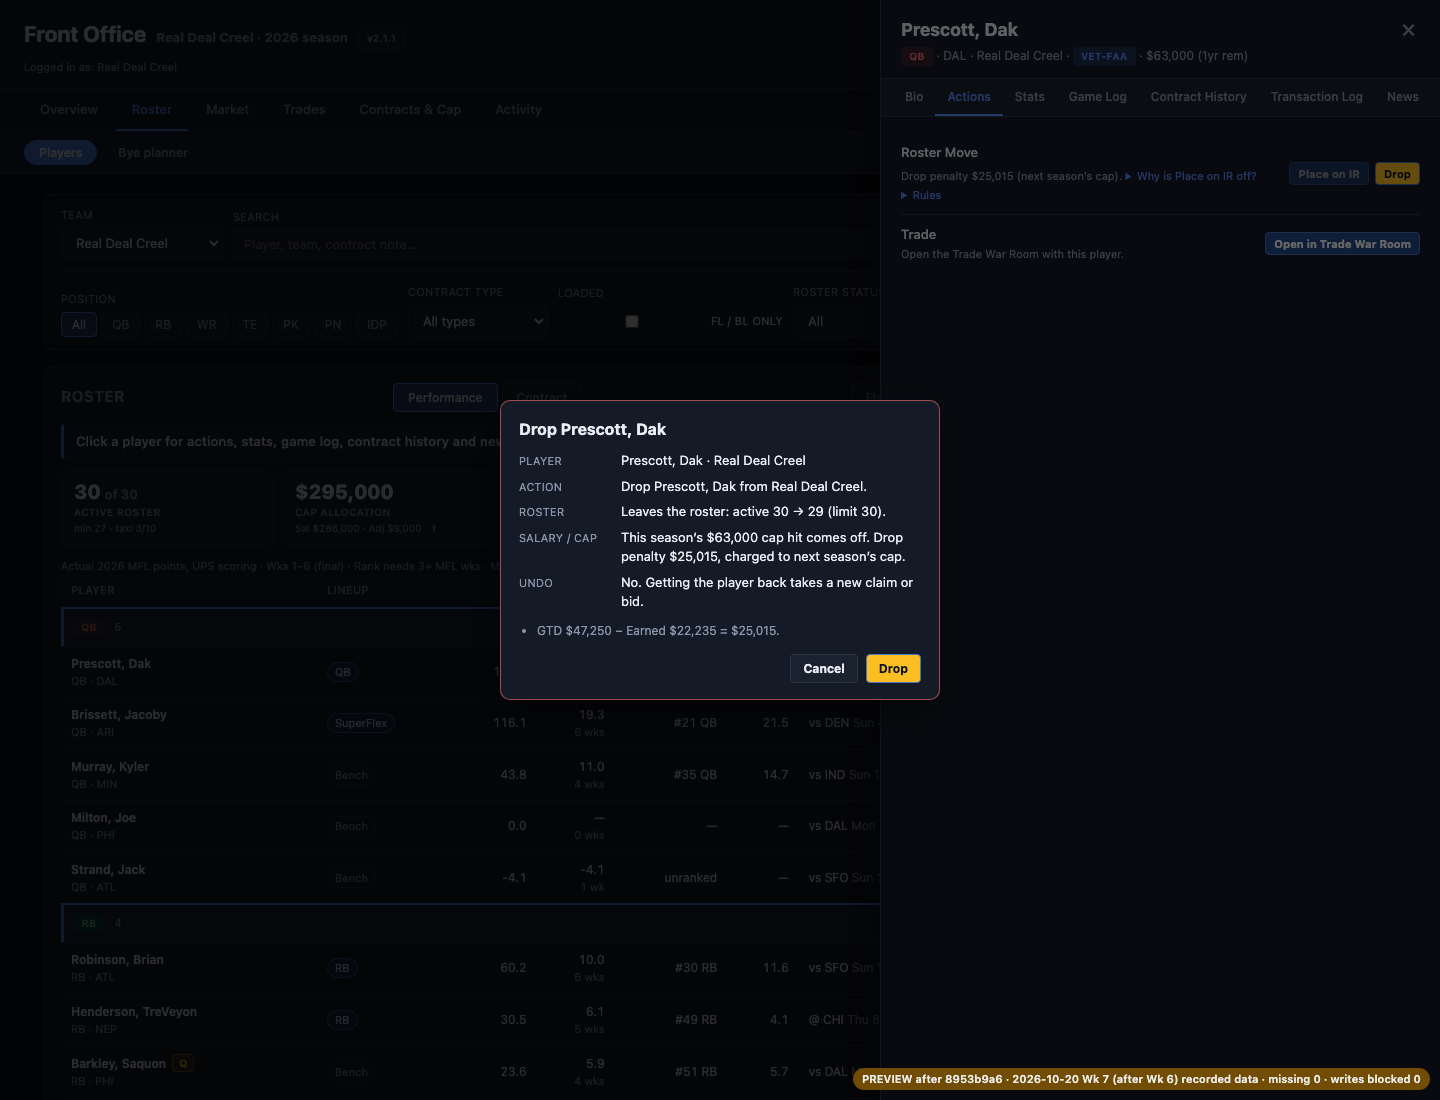Switch to the Bye planner view
The height and width of the screenshot is (1100, 1440).
(153, 153)
